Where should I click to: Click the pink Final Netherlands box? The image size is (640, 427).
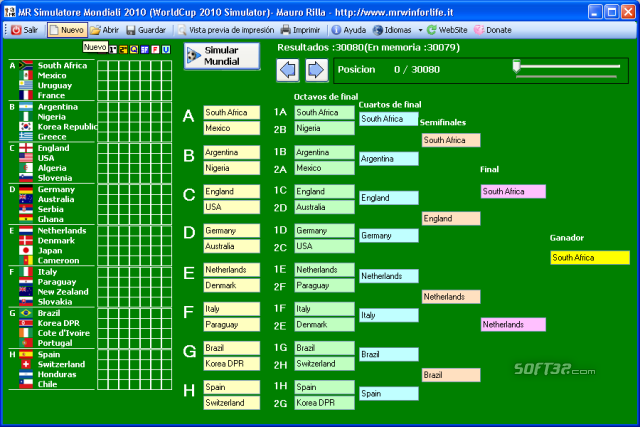[513, 325]
